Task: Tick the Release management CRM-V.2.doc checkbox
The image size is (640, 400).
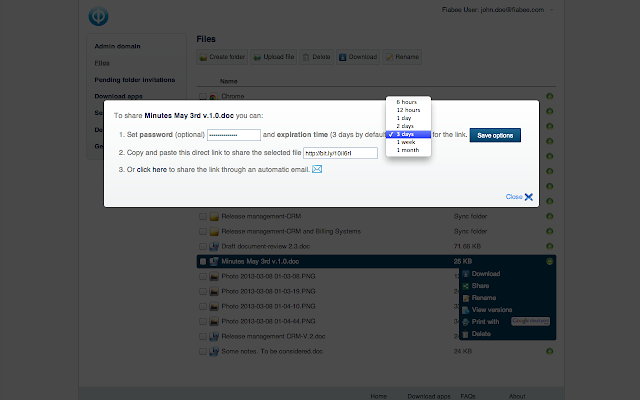Action: [x=203, y=337]
